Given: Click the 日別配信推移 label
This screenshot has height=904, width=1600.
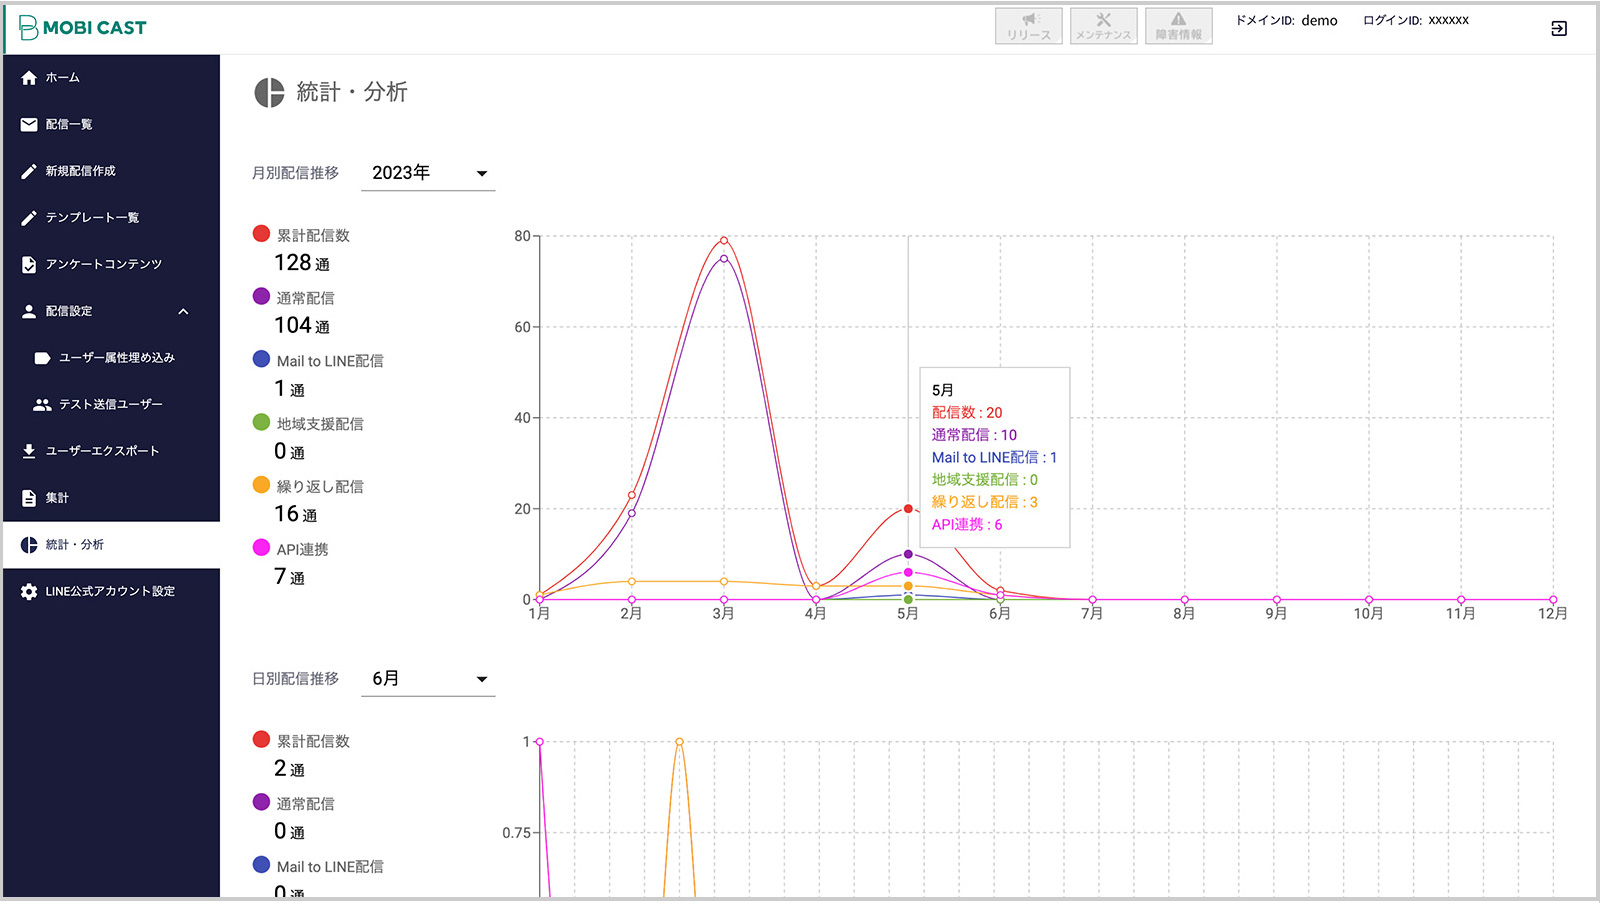Looking at the screenshot, I should [295, 679].
